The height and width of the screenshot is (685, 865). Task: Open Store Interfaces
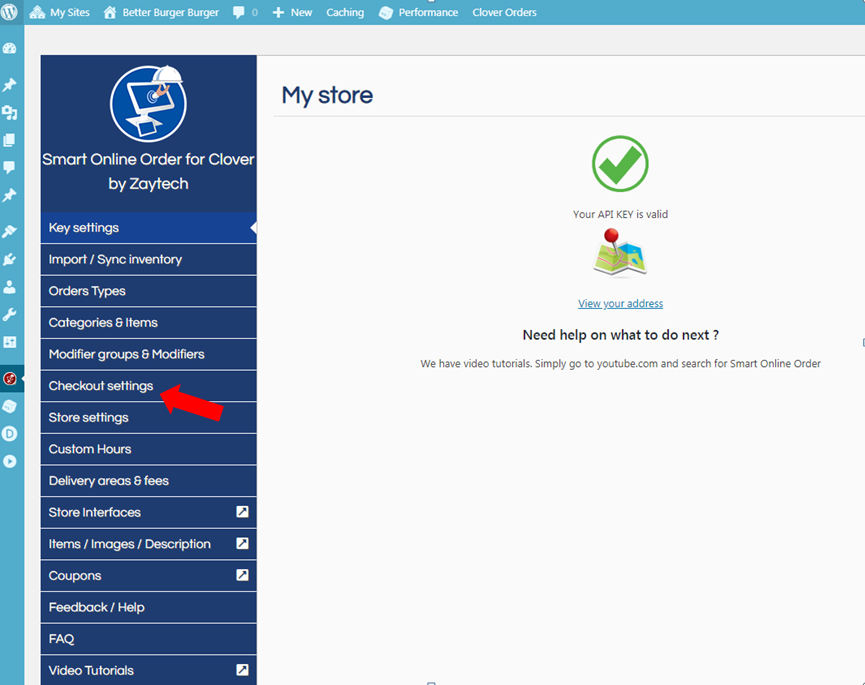pos(148,512)
